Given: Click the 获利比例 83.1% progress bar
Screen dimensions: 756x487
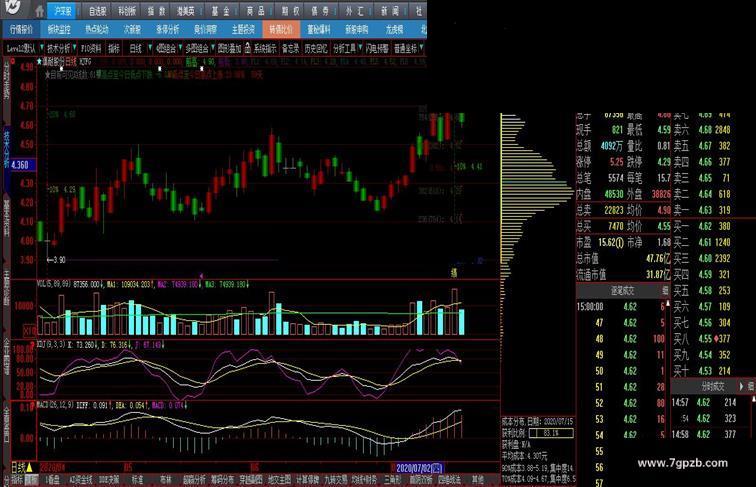Looking at the screenshot, I should pos(551,433).
